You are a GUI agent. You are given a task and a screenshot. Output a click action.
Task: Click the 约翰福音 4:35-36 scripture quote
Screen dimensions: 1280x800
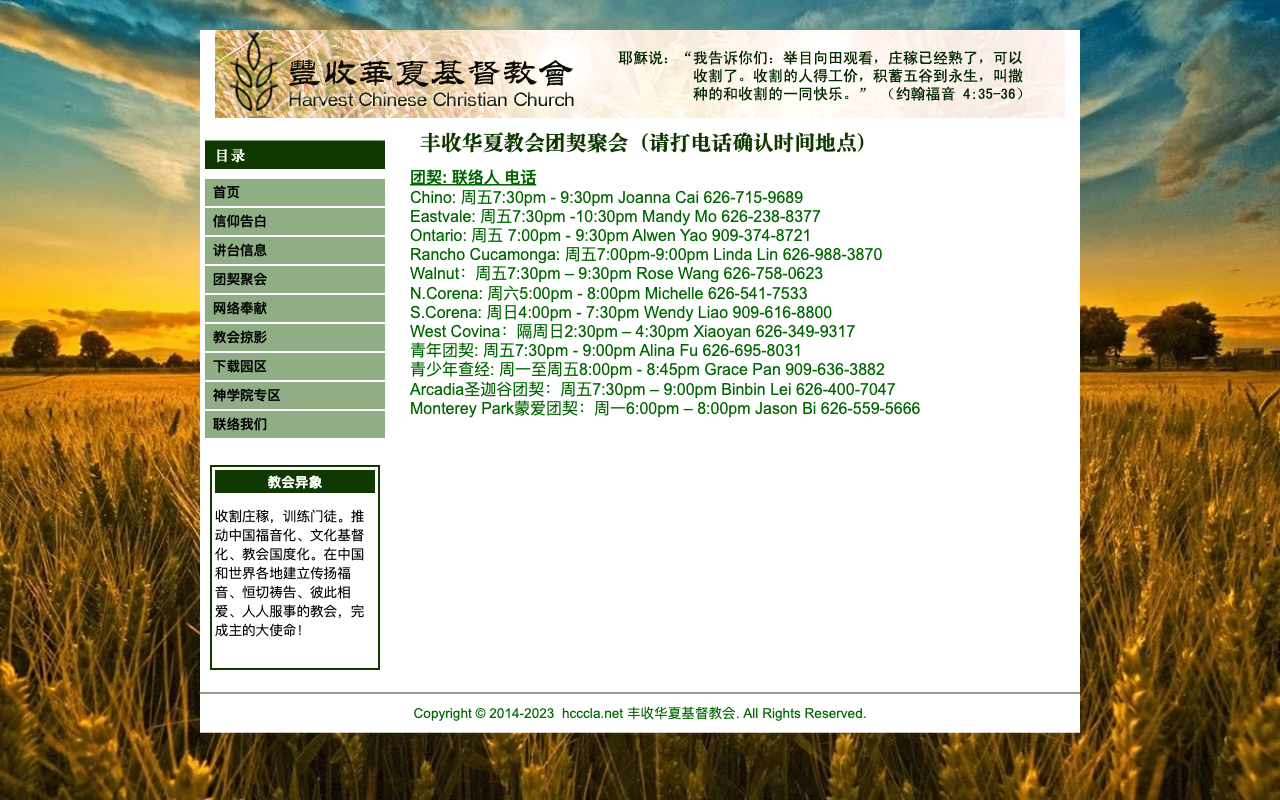(820, 76)
